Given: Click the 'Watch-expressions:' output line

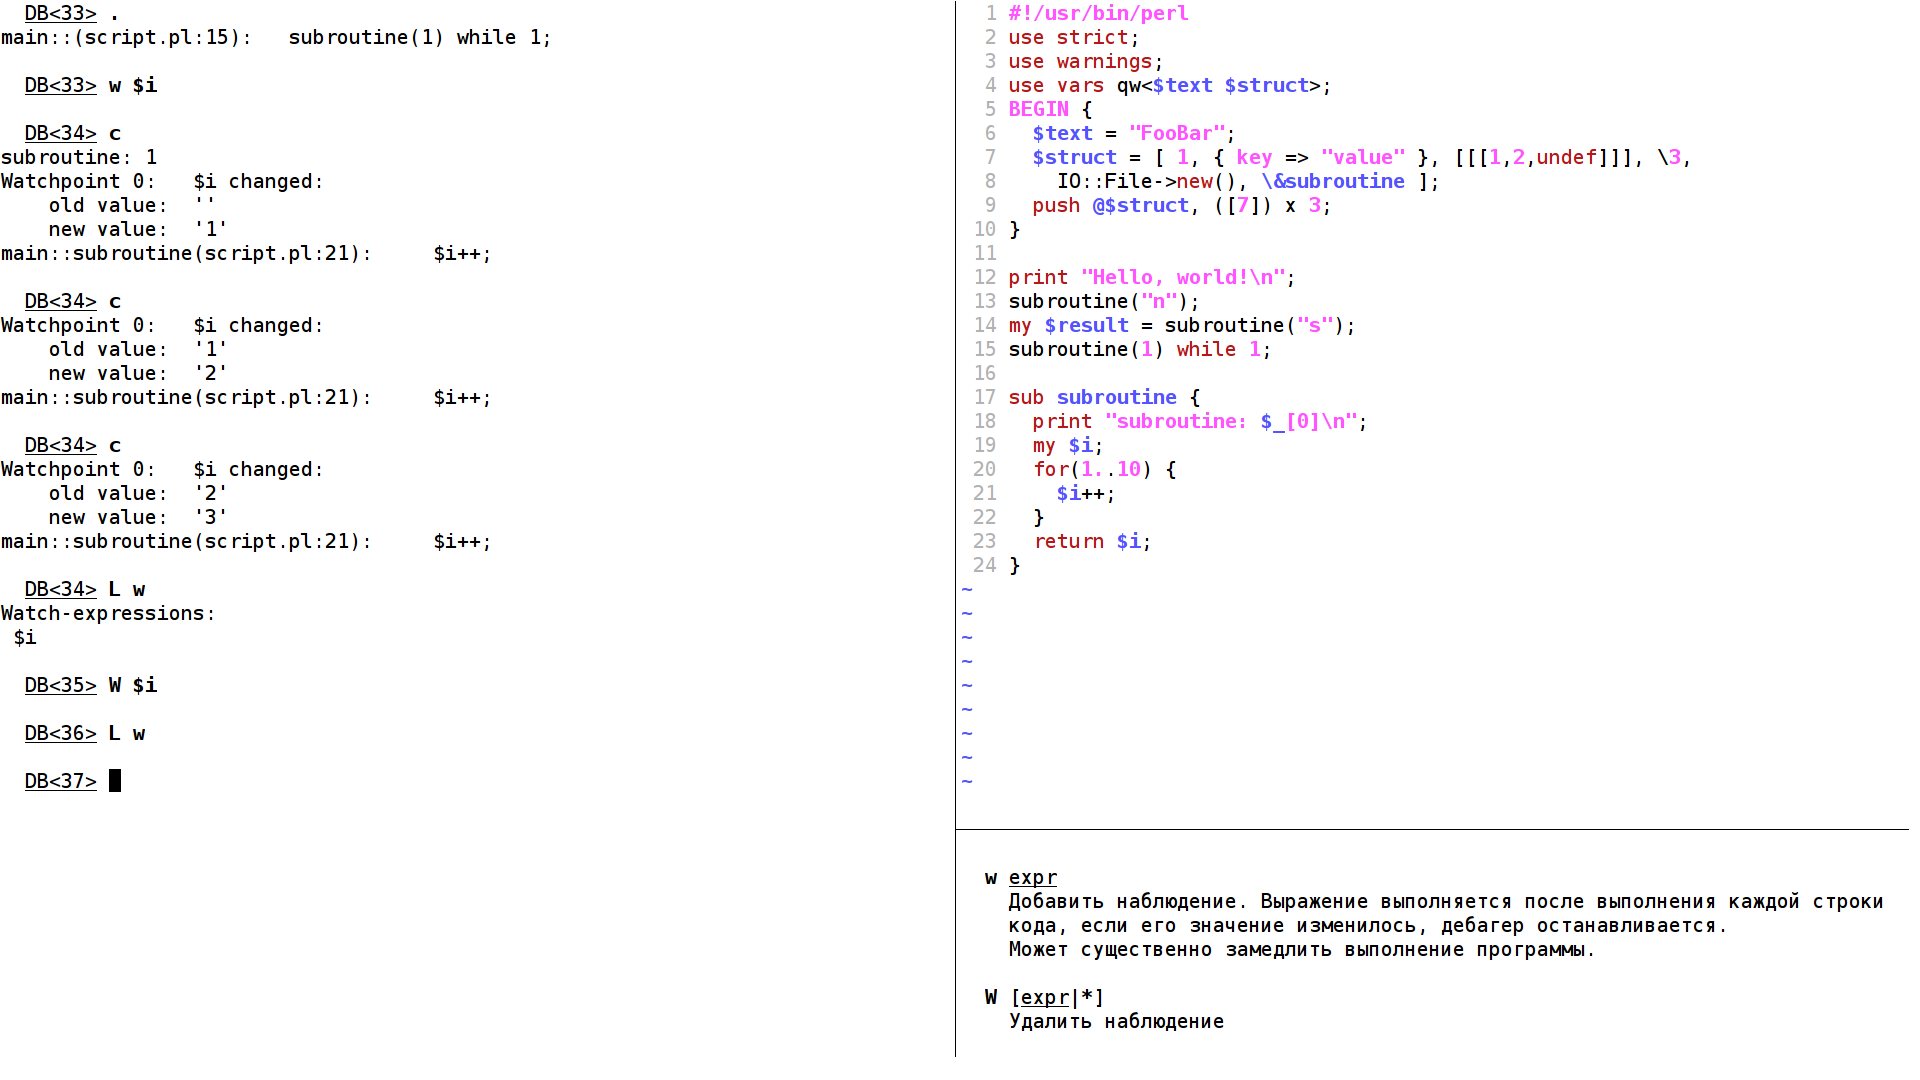Looking at the screenshot, I should pyautogui.click(x=109, y=613).
